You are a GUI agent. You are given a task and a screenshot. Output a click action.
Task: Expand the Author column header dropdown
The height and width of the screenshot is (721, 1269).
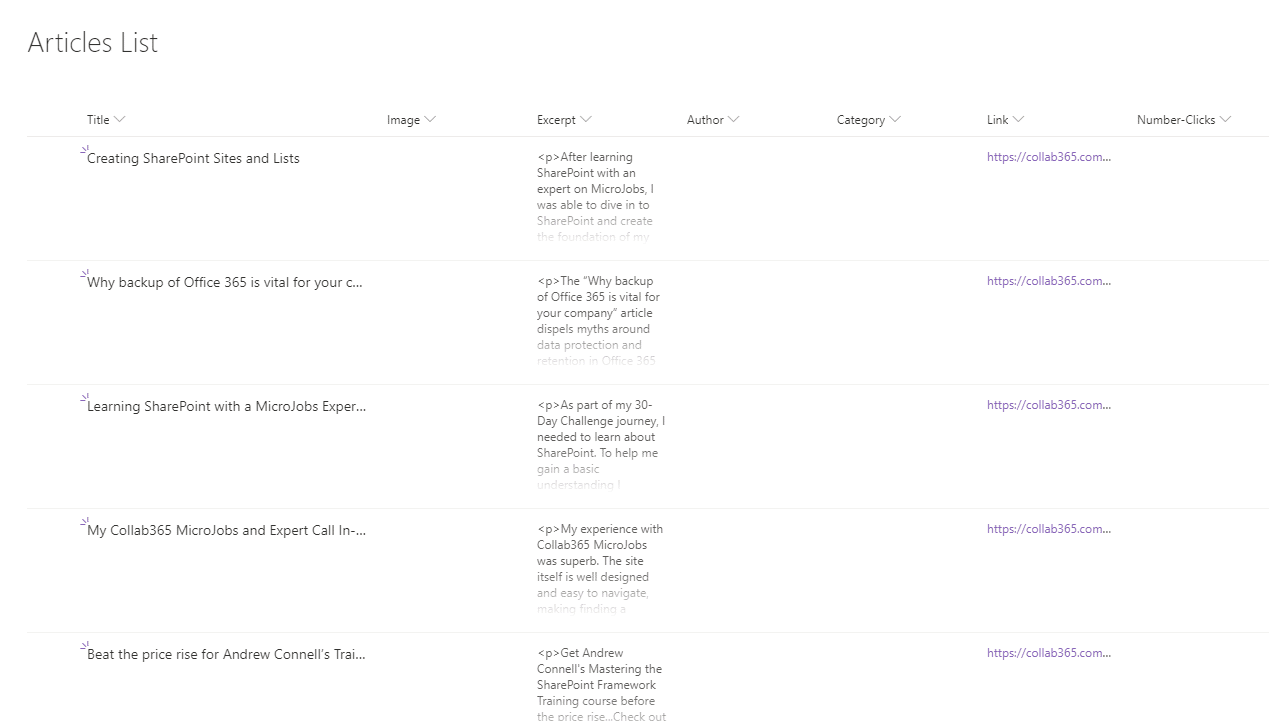pyautogui.click(x=734, y=120)
